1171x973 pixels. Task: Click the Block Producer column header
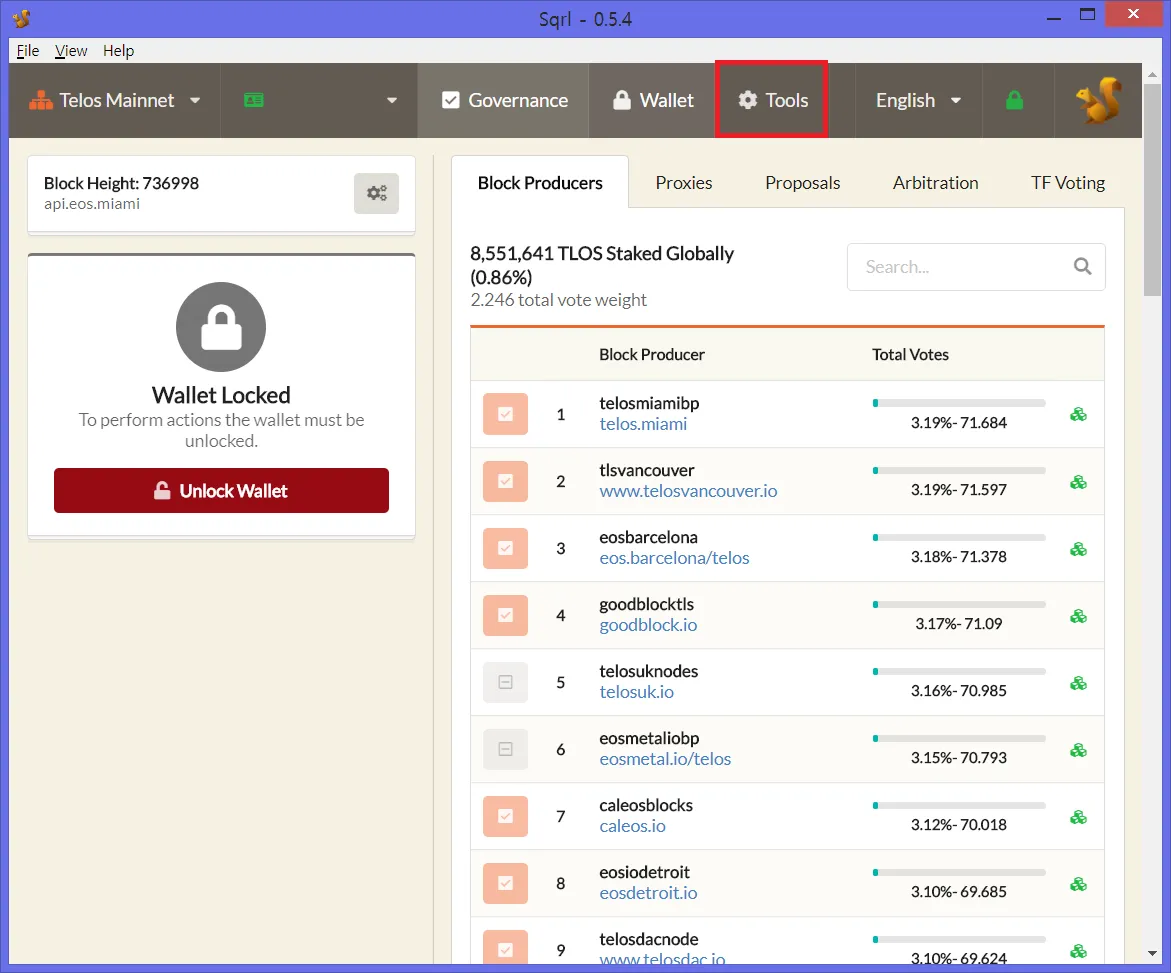coord(651,355)
